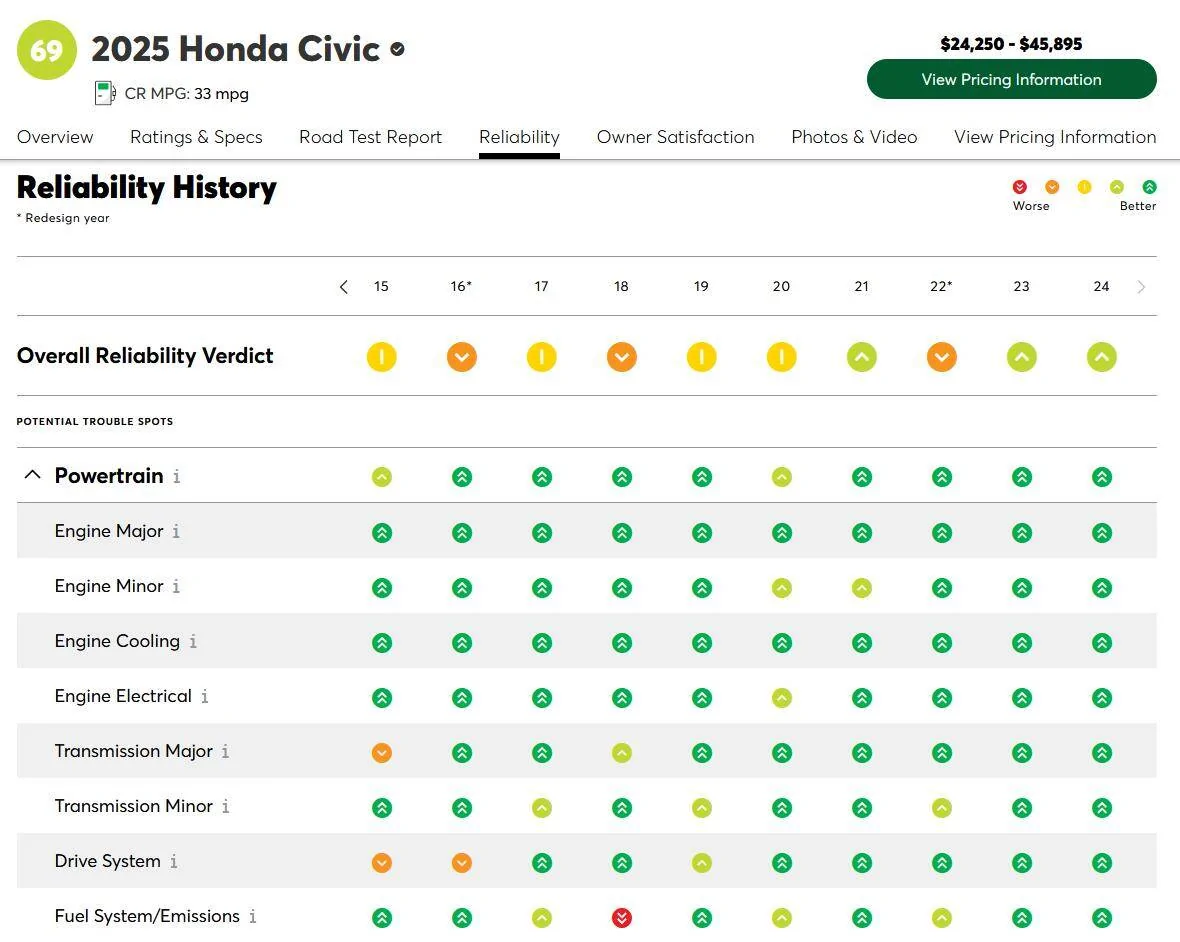Click the 24 year column header
The height and width of the screenshot is (942, 1180).
1102,287
